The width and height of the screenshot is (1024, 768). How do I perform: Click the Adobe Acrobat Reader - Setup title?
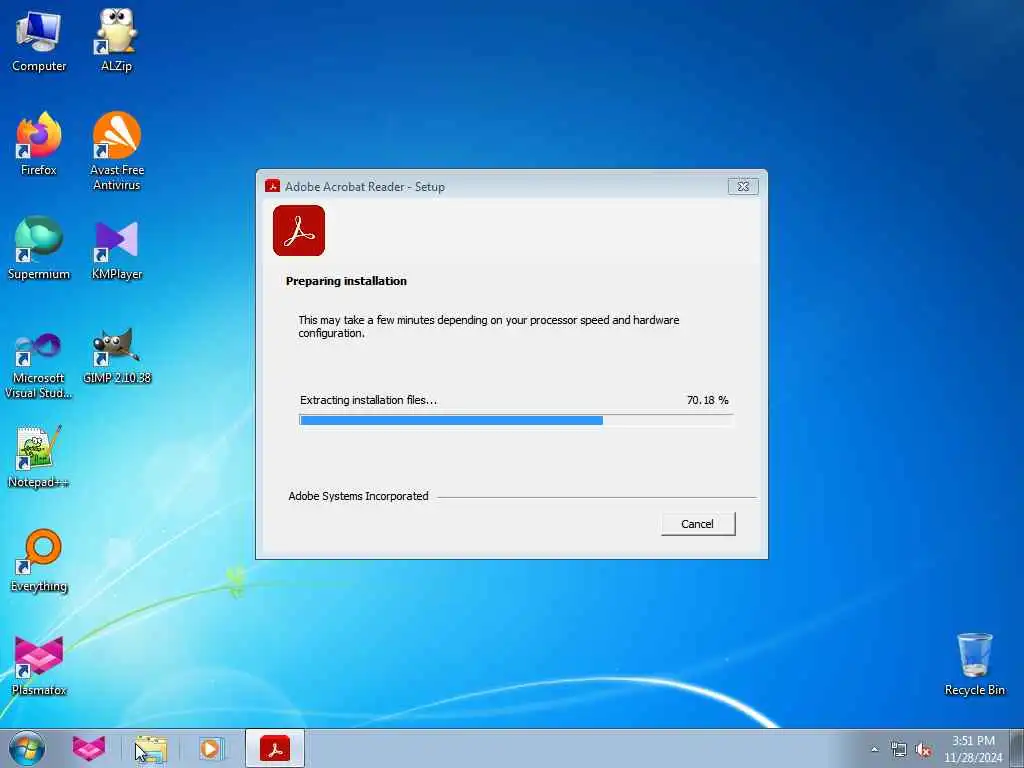click(x=364, y=186)
